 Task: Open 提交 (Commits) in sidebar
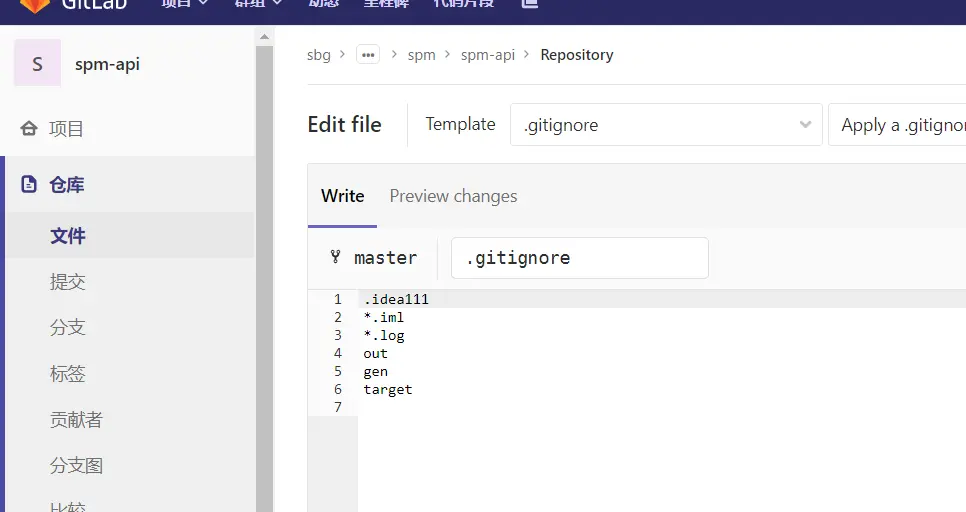click(x=68, y=282)
